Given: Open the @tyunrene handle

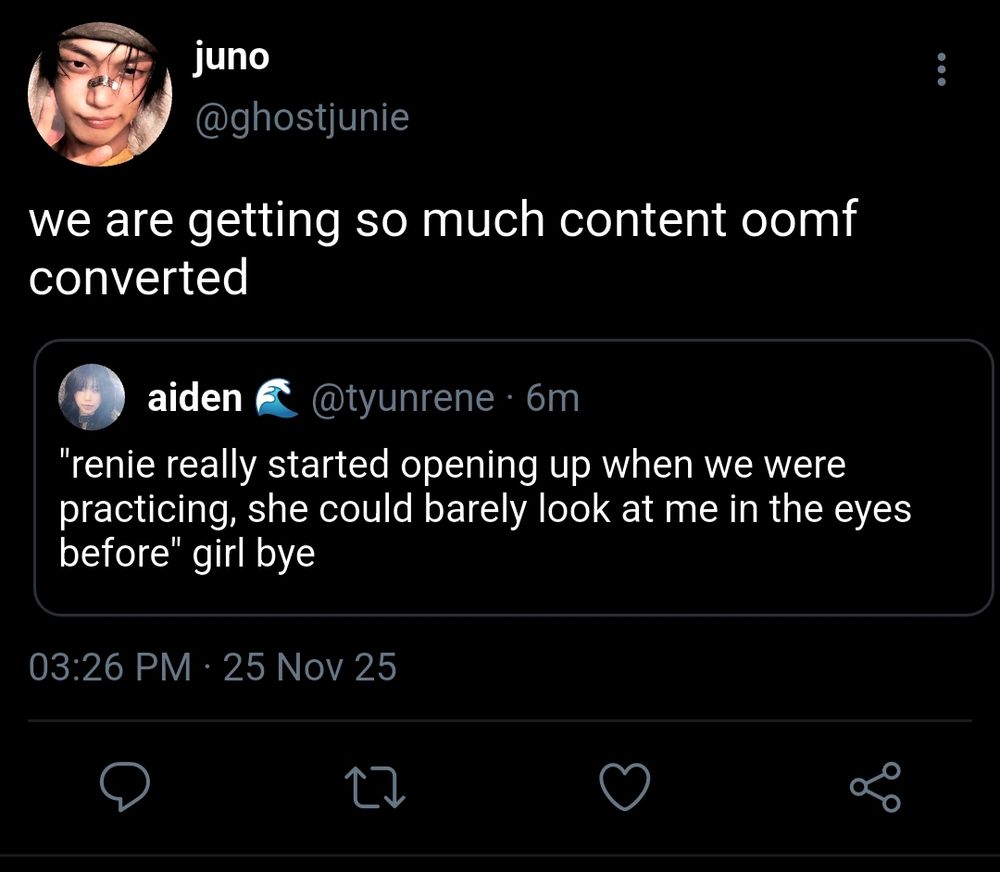Looking at the screenshot, I should pyautogui.click(x=403, y=398).
